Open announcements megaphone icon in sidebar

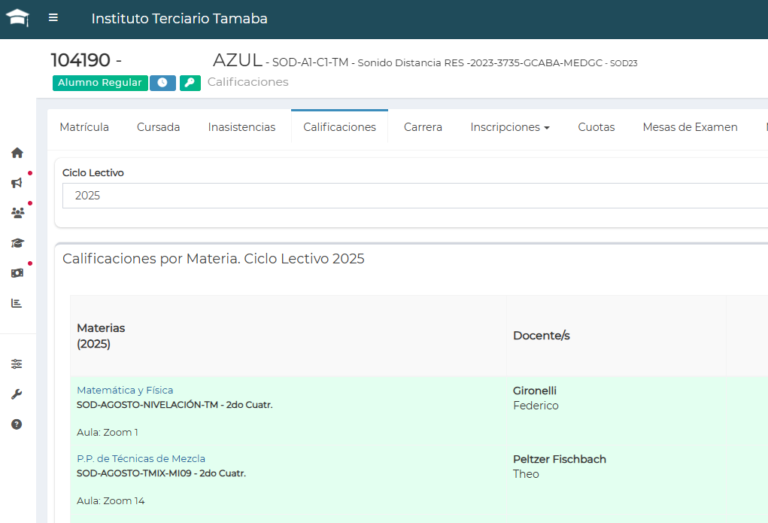(17, 183)
